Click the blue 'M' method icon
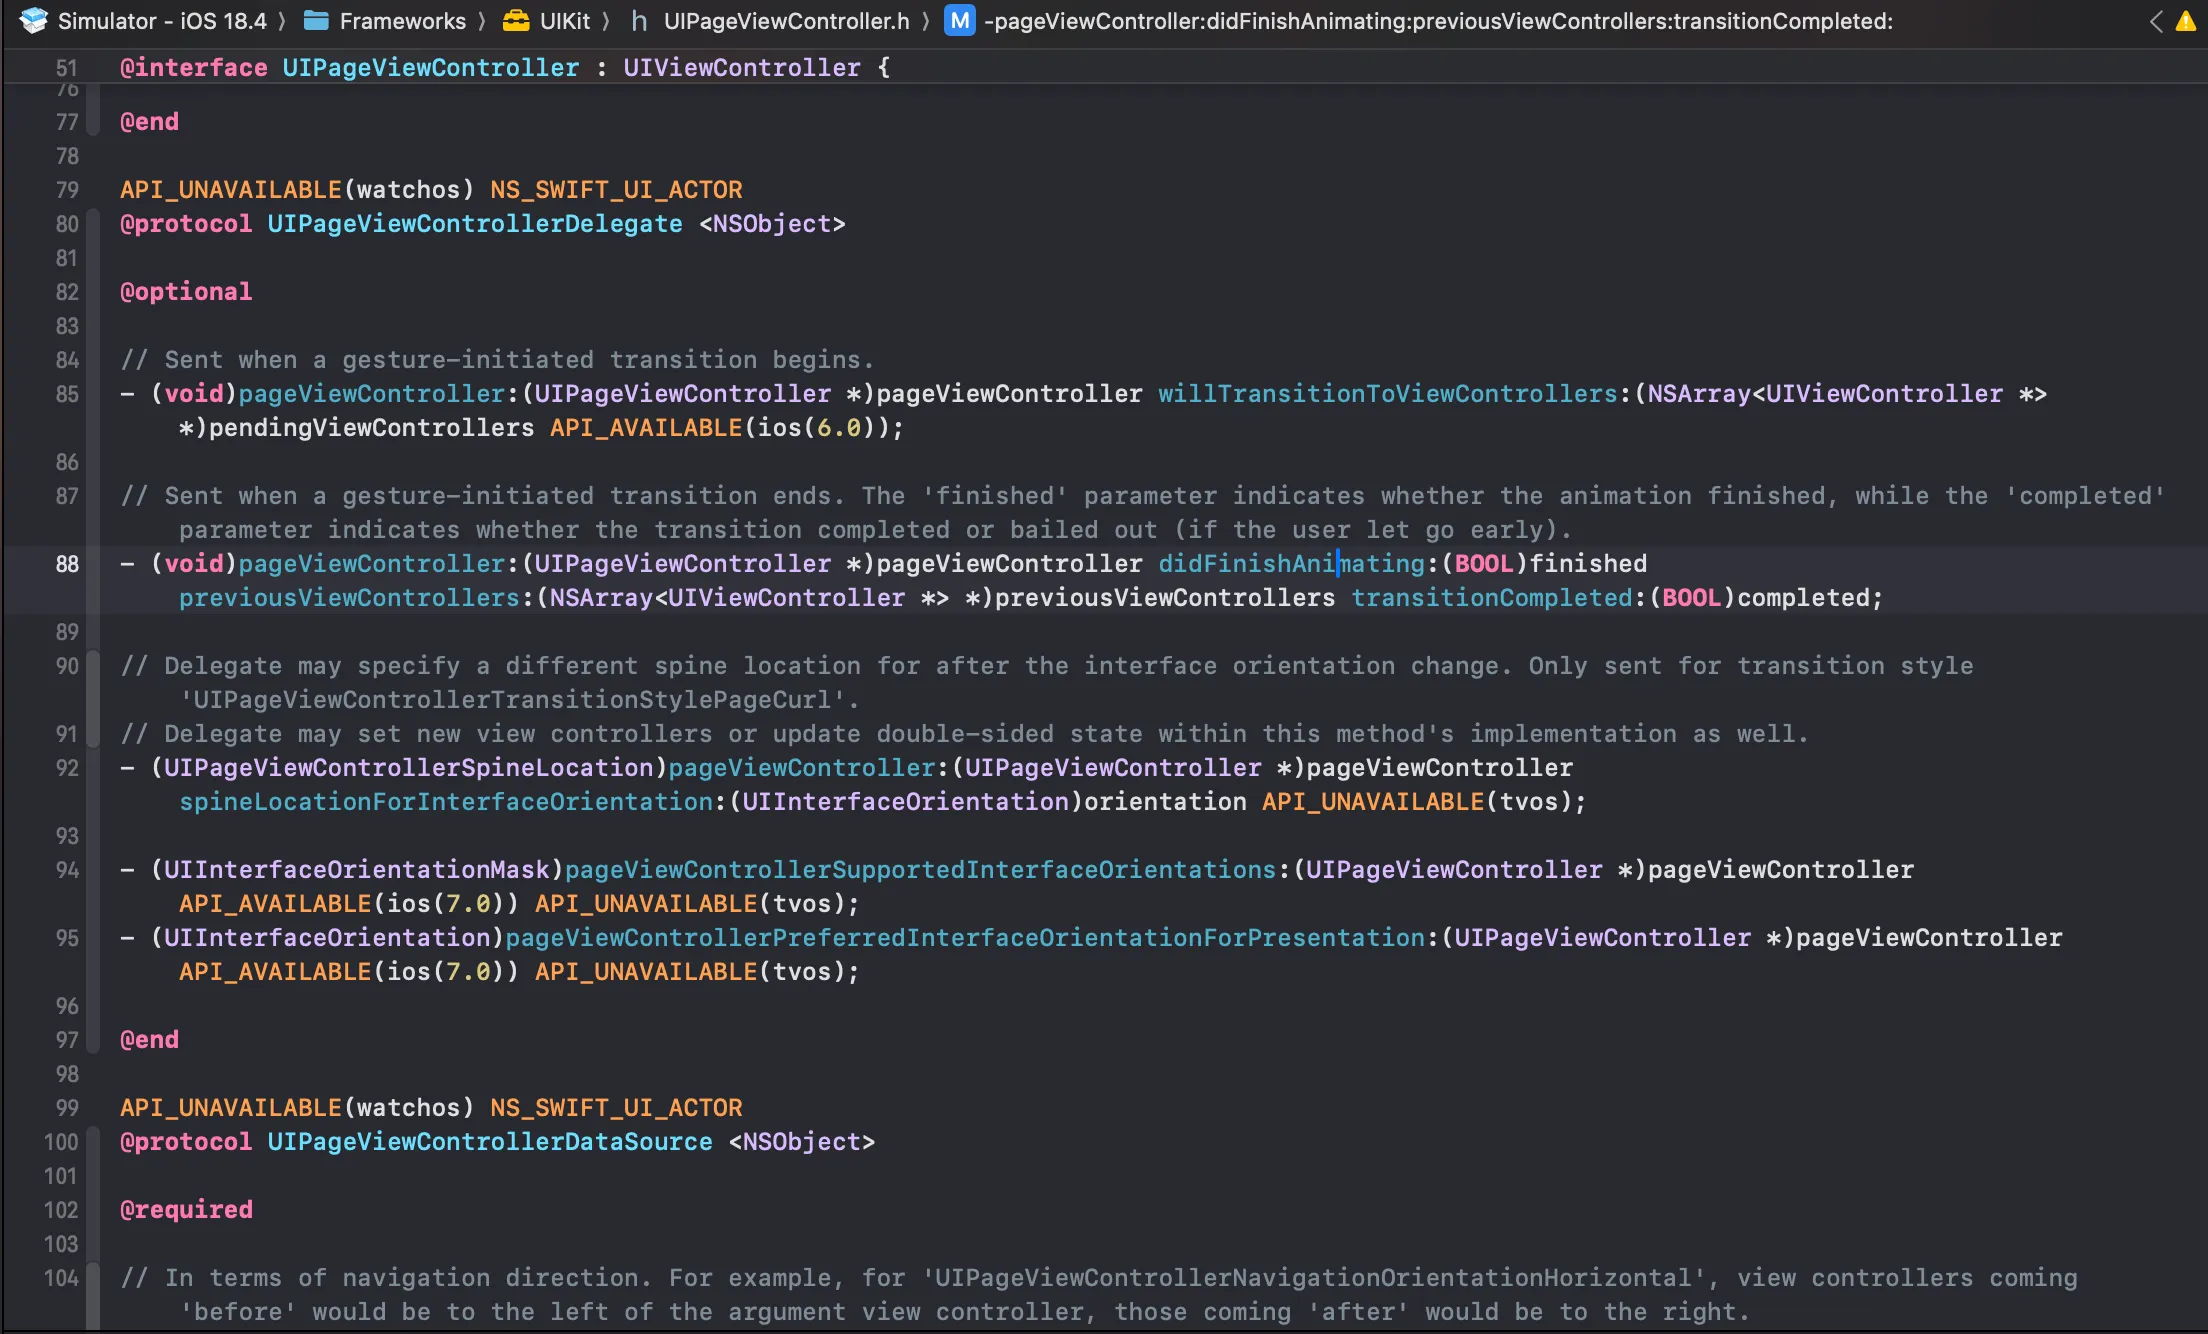 click(x=959, y=21)
